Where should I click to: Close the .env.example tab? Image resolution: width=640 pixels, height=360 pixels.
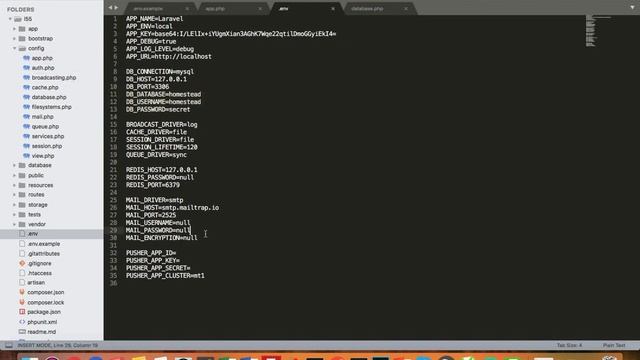click(x=187, y=9)
